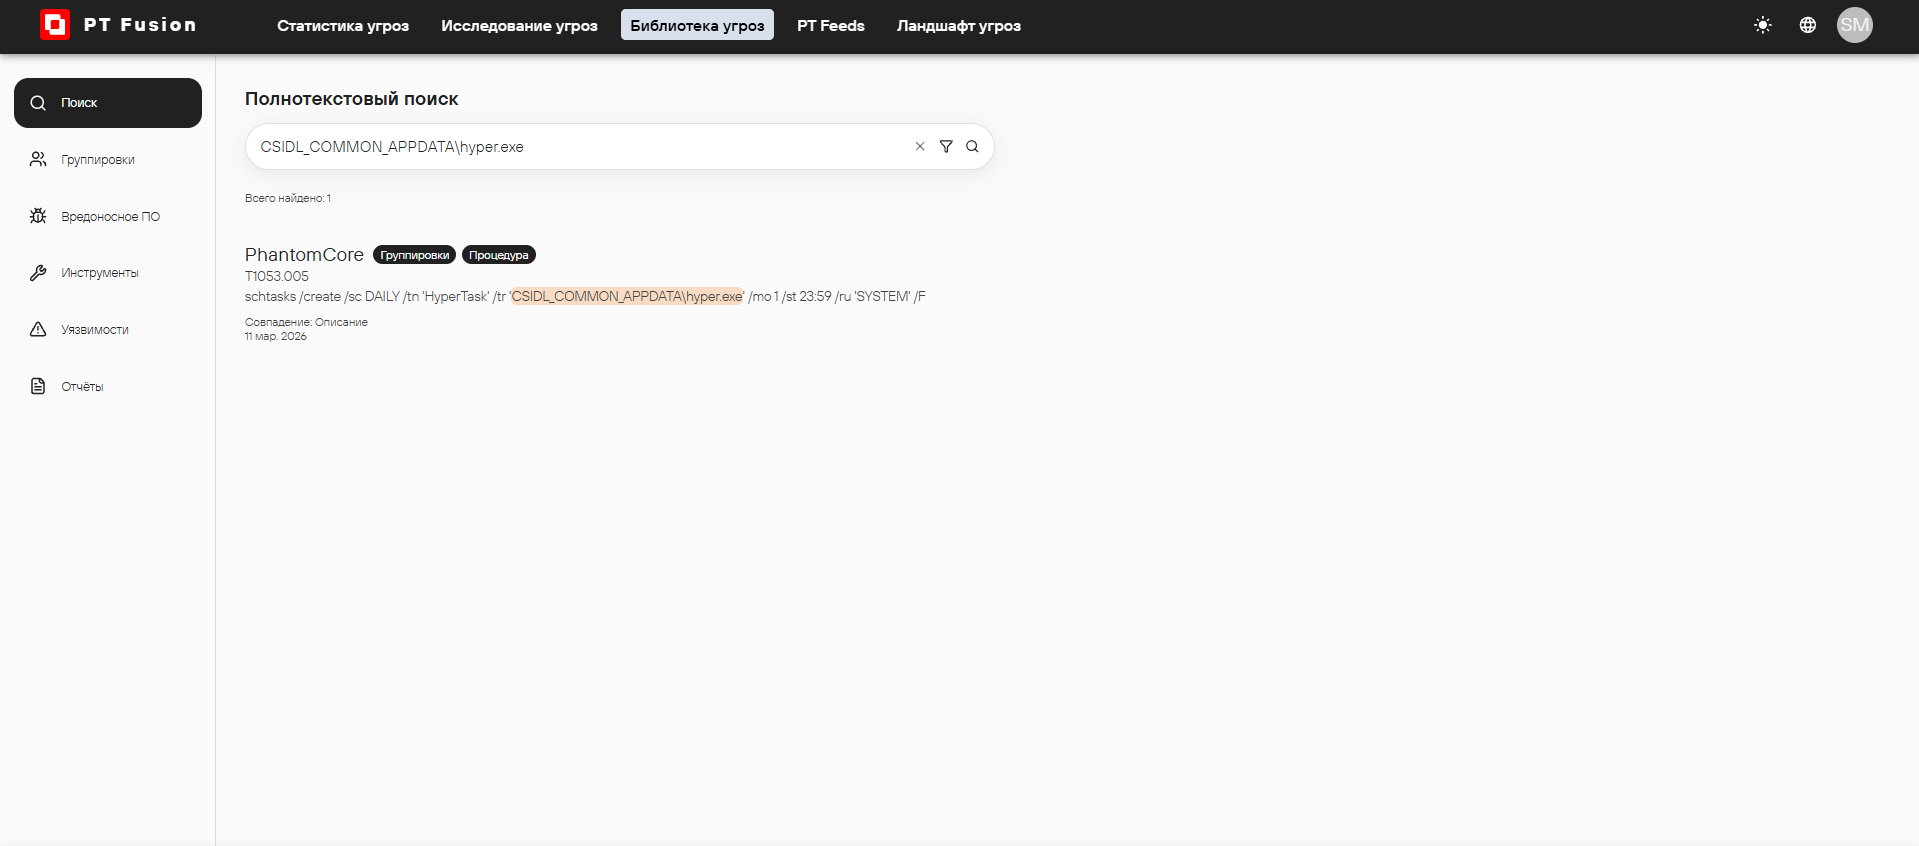Open Отчёты section in sidebar
The width and height of the screenshot is (1919, 846).
108,386
